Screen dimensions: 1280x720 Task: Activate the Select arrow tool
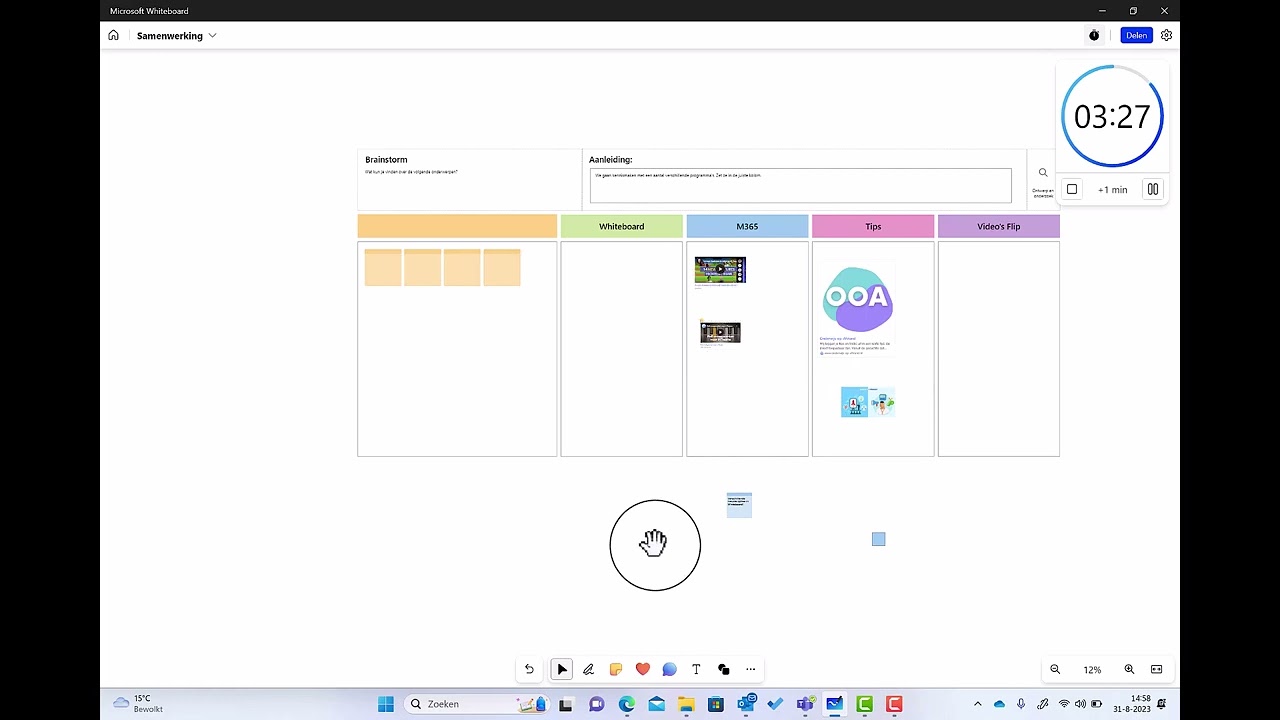click(x=562, y=670)
